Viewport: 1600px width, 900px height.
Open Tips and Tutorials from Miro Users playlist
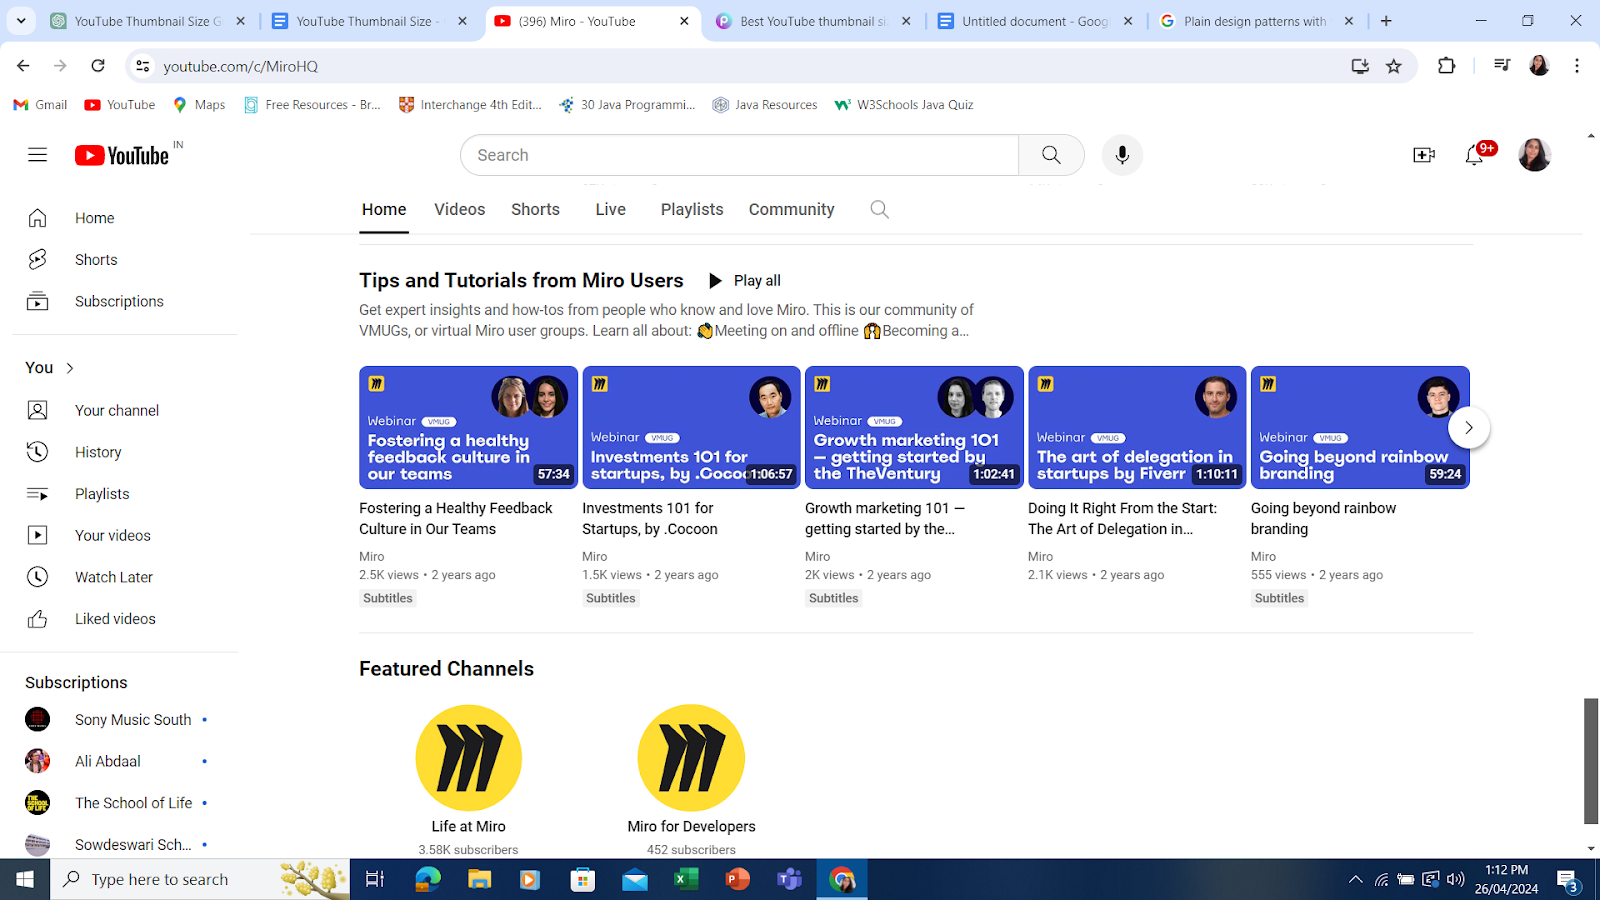pyautogui.click(x=521, y=281)
